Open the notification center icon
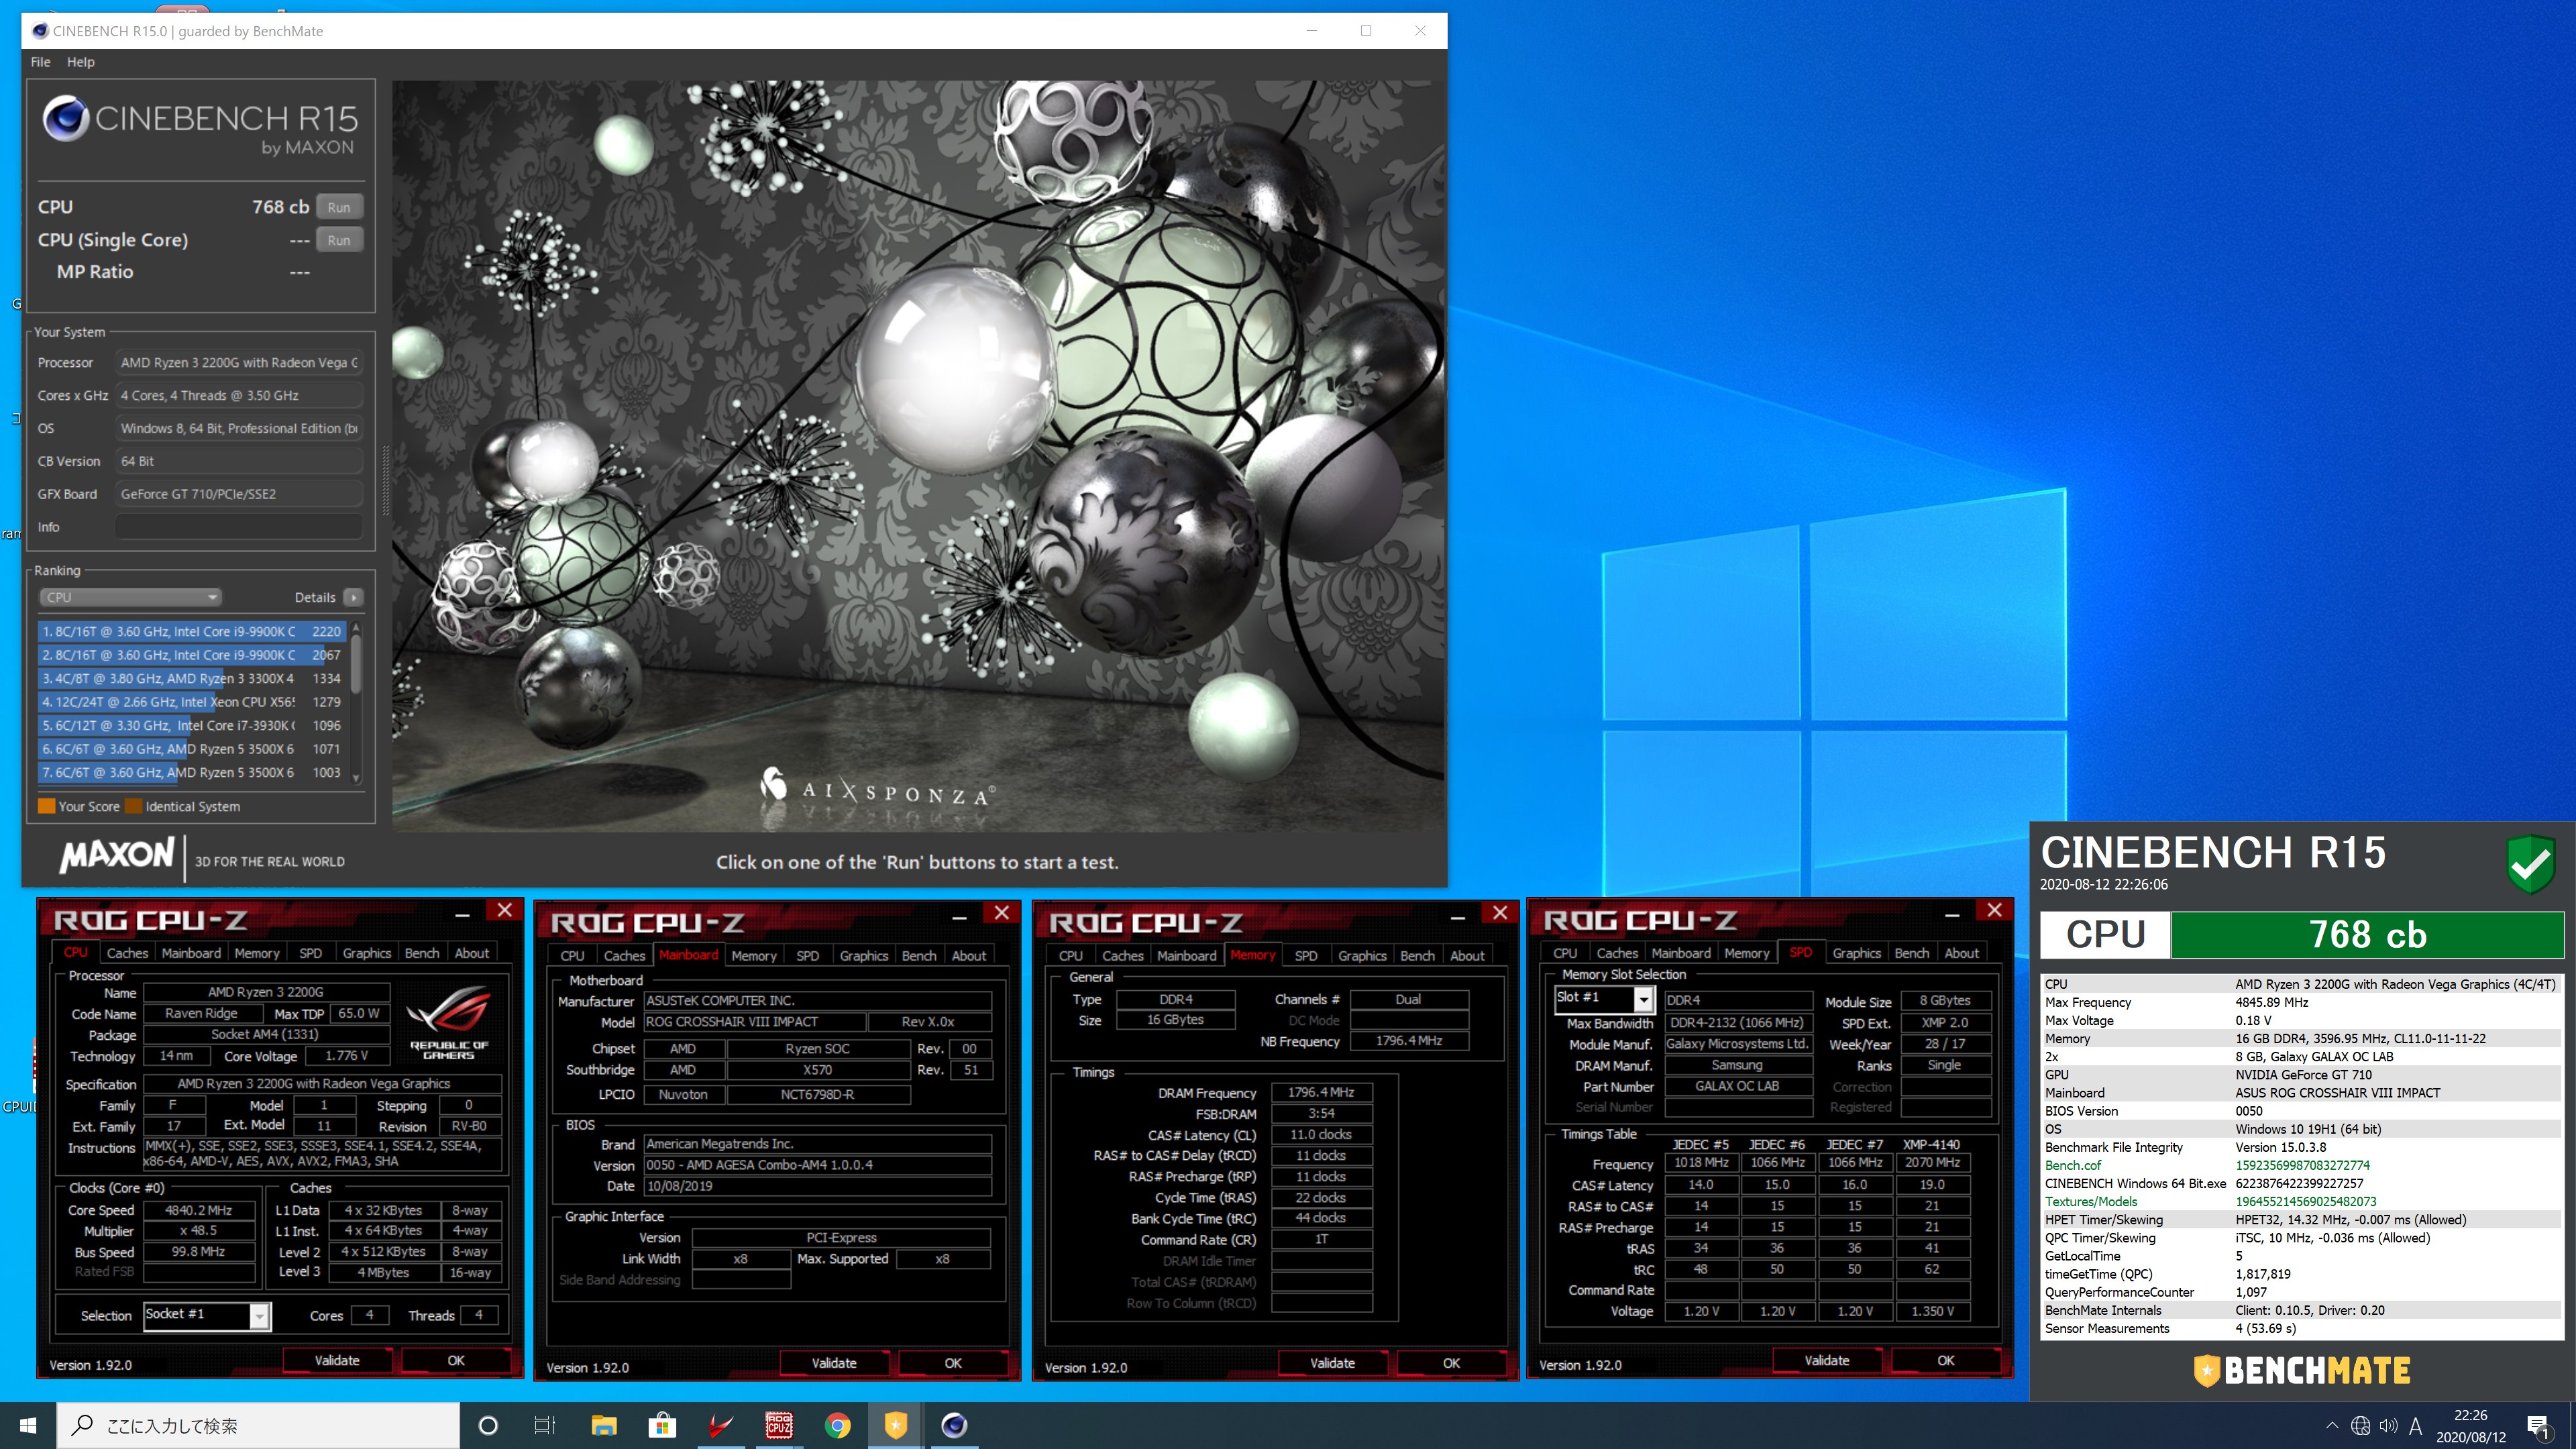The width and height of the screenshot is (2576, 1449). click(2538, 1426)
